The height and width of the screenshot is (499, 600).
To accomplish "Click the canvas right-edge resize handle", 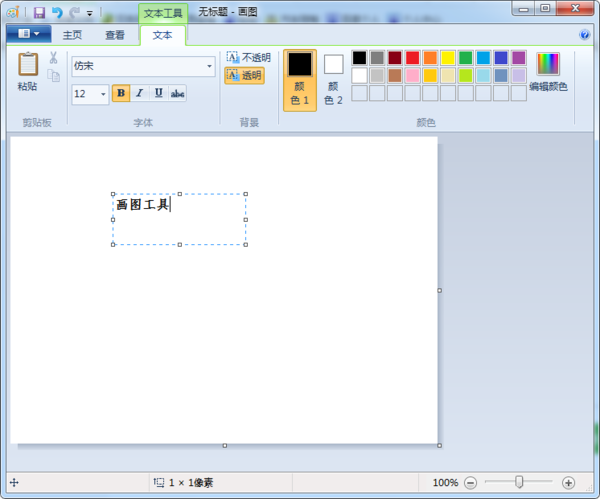I will (439, 290).
